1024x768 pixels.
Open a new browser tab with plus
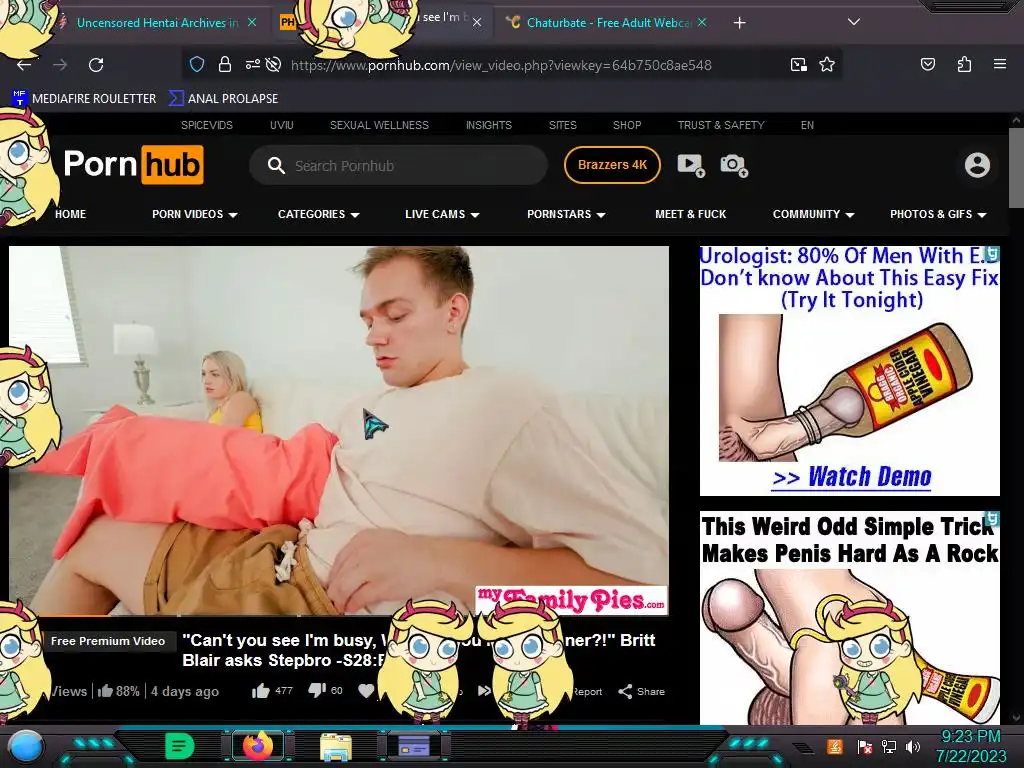tap(739, 23)
